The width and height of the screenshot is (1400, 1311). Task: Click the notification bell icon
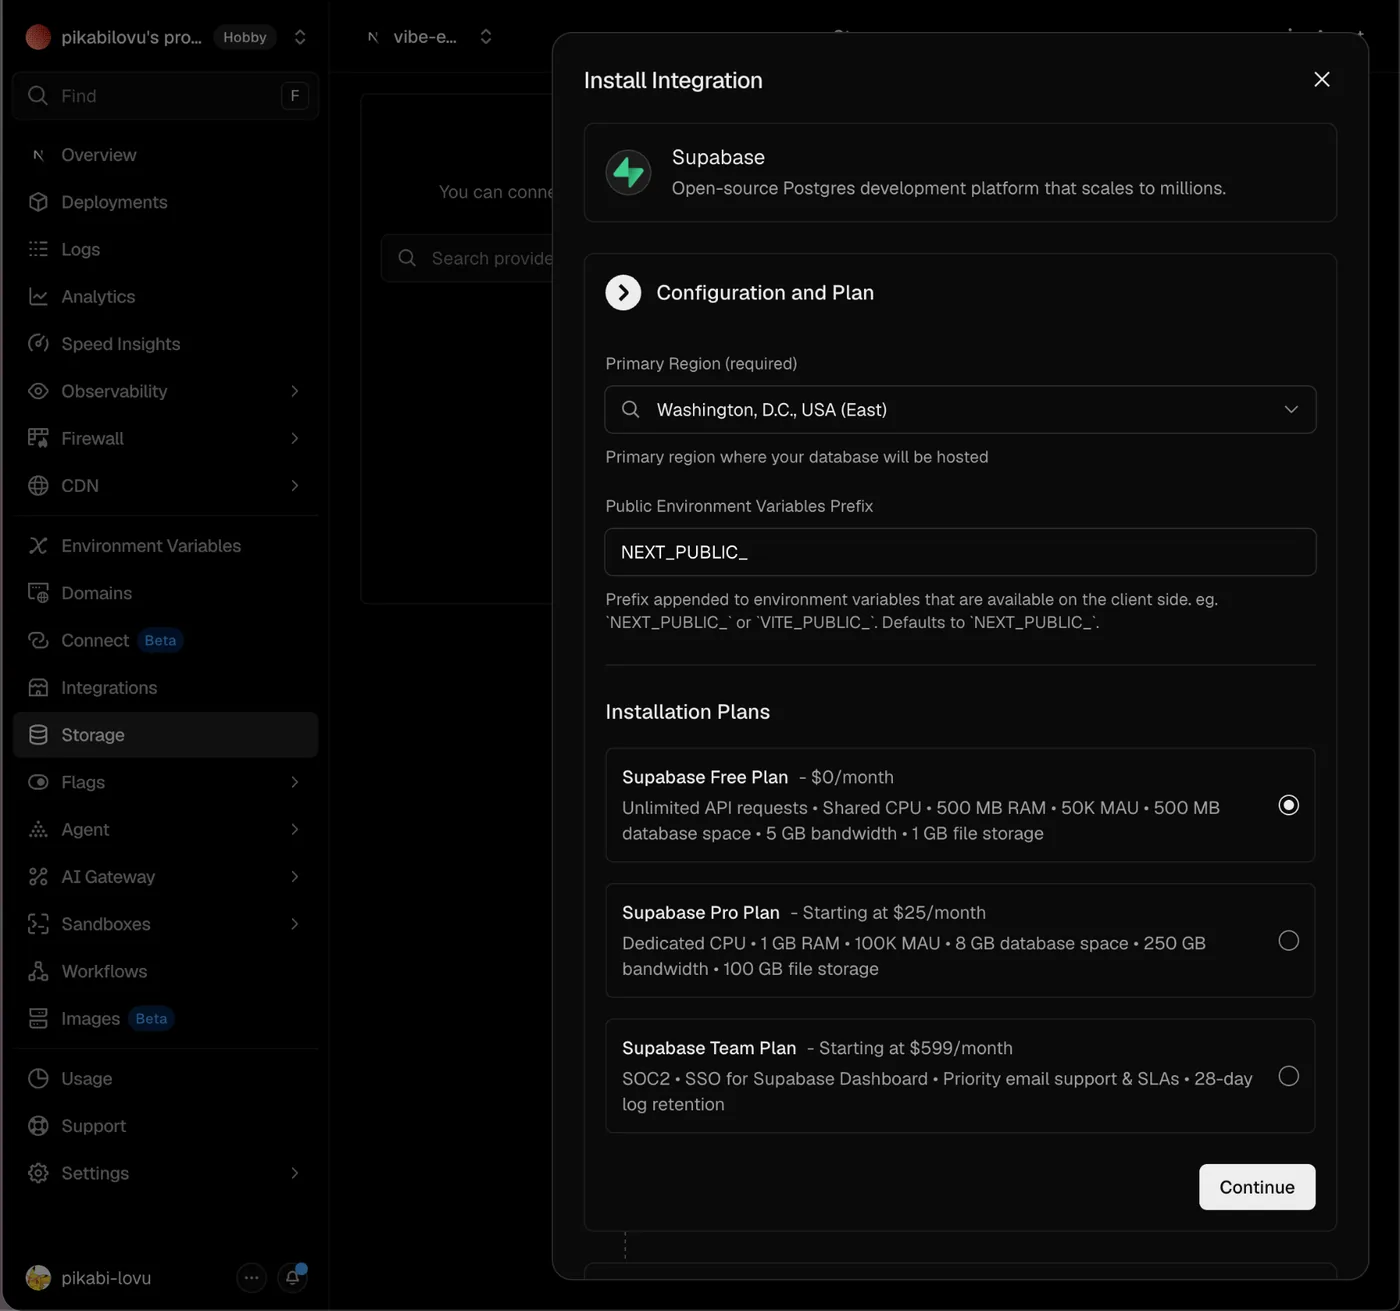click(x=292, y=1277)
